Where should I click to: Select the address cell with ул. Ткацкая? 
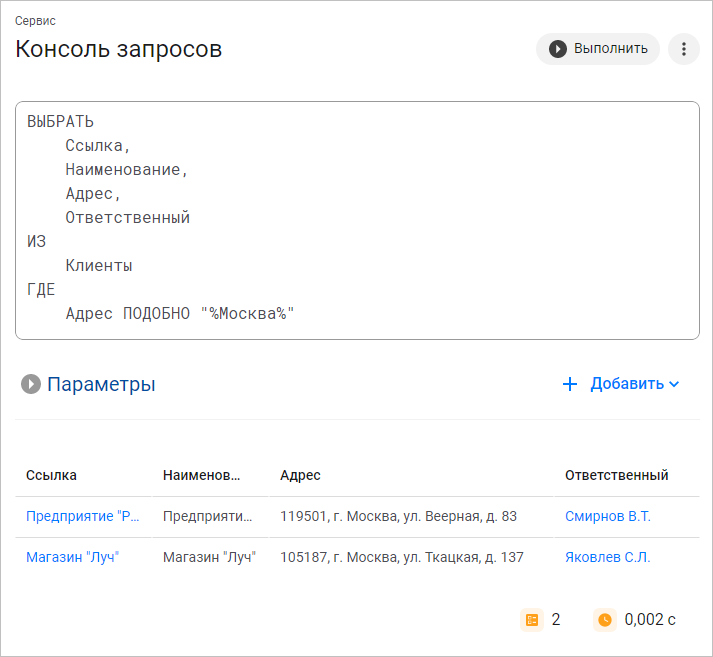[x=401, y=557]
